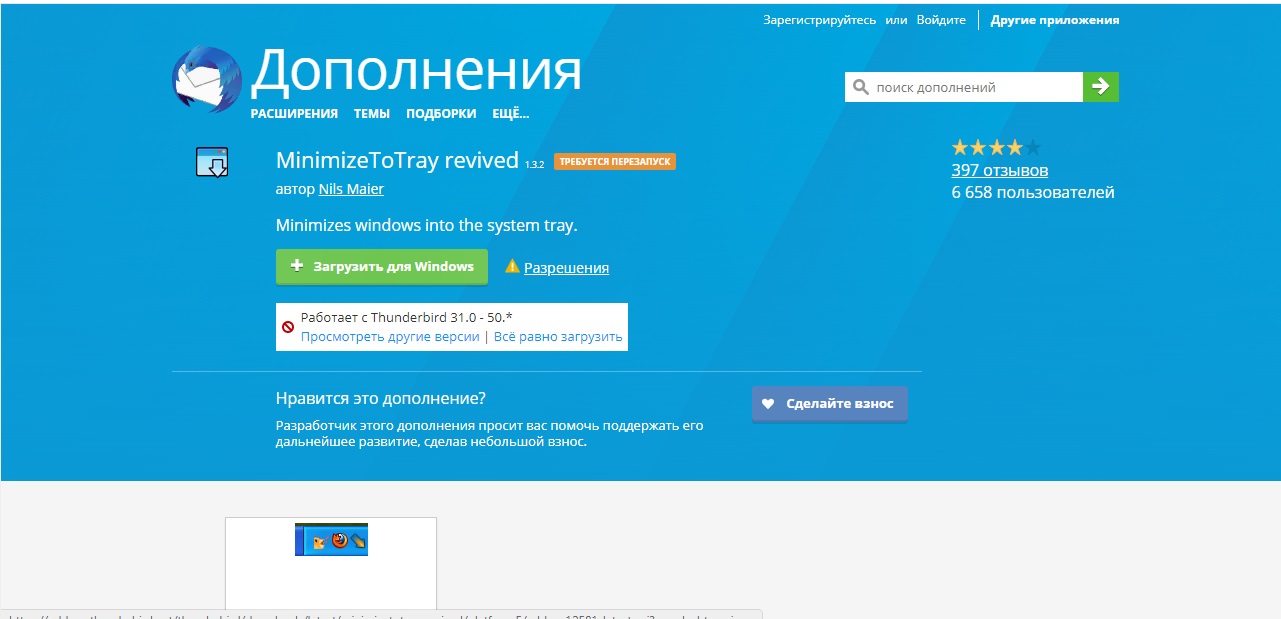Screen dimensions: 1281x619
Task: Click text Minimizes windows into the system tray.
Action: pos(426,226)
